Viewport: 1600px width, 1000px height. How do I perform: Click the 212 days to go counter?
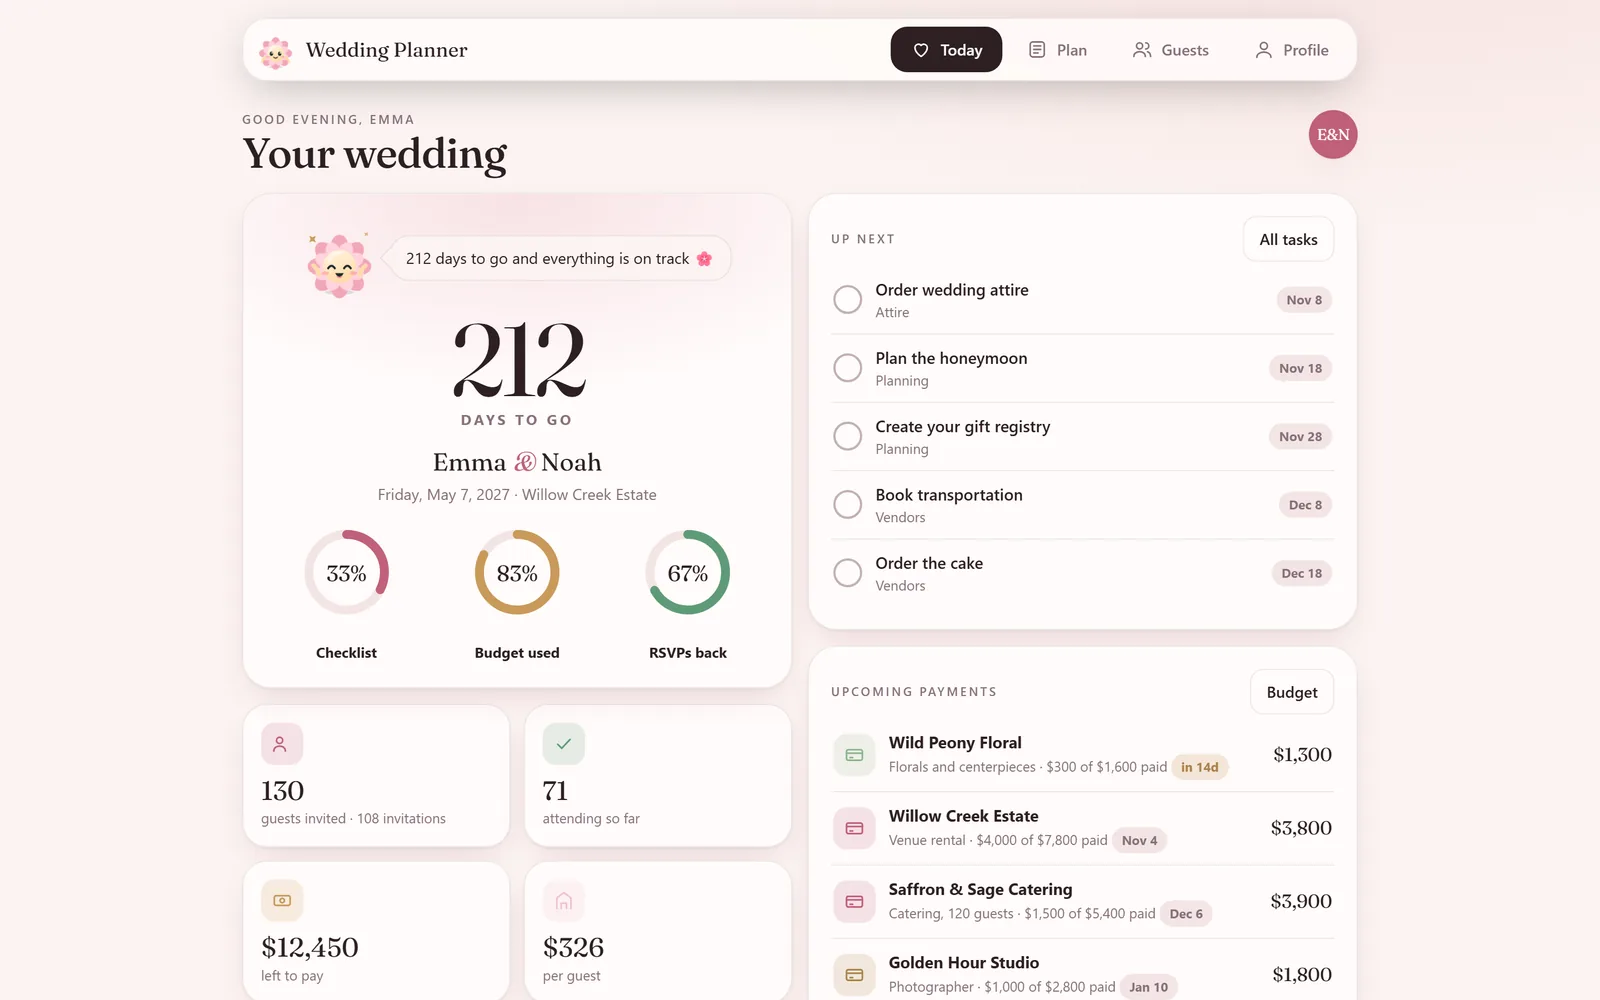(517, 360)
